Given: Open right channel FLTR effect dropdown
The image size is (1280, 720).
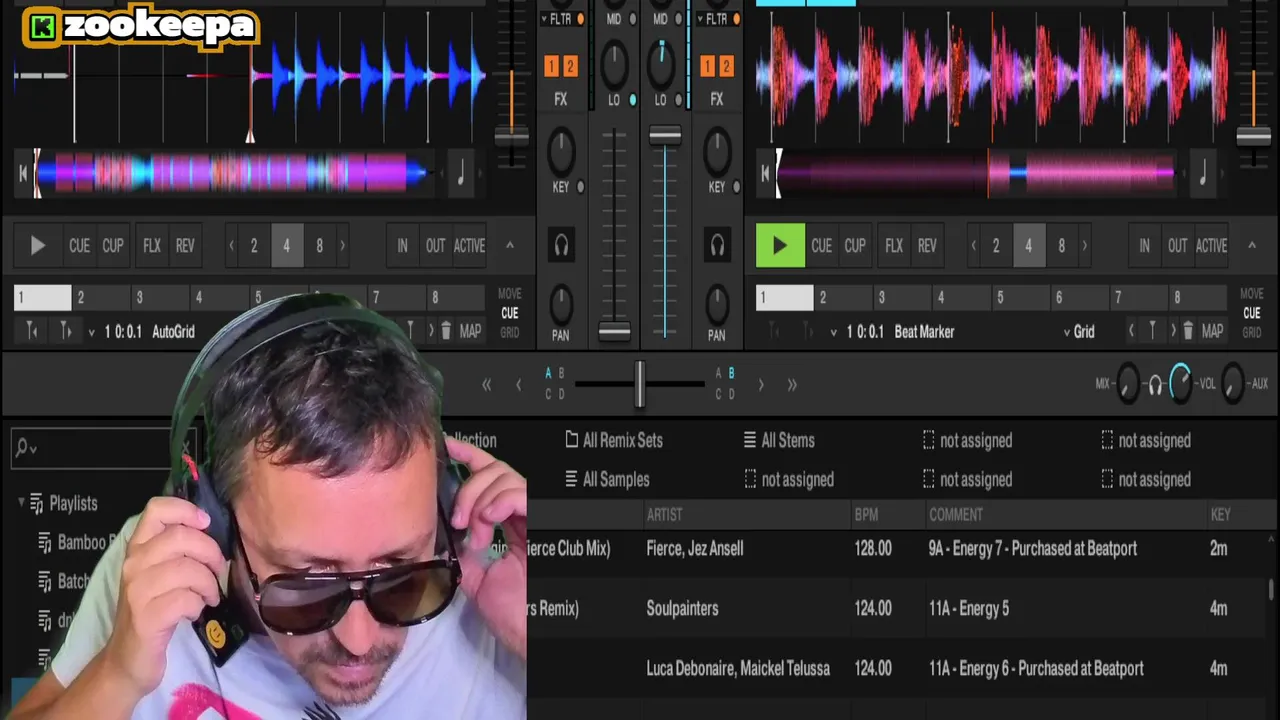Looking at the screenshot, I should click(x=700, y=19).
